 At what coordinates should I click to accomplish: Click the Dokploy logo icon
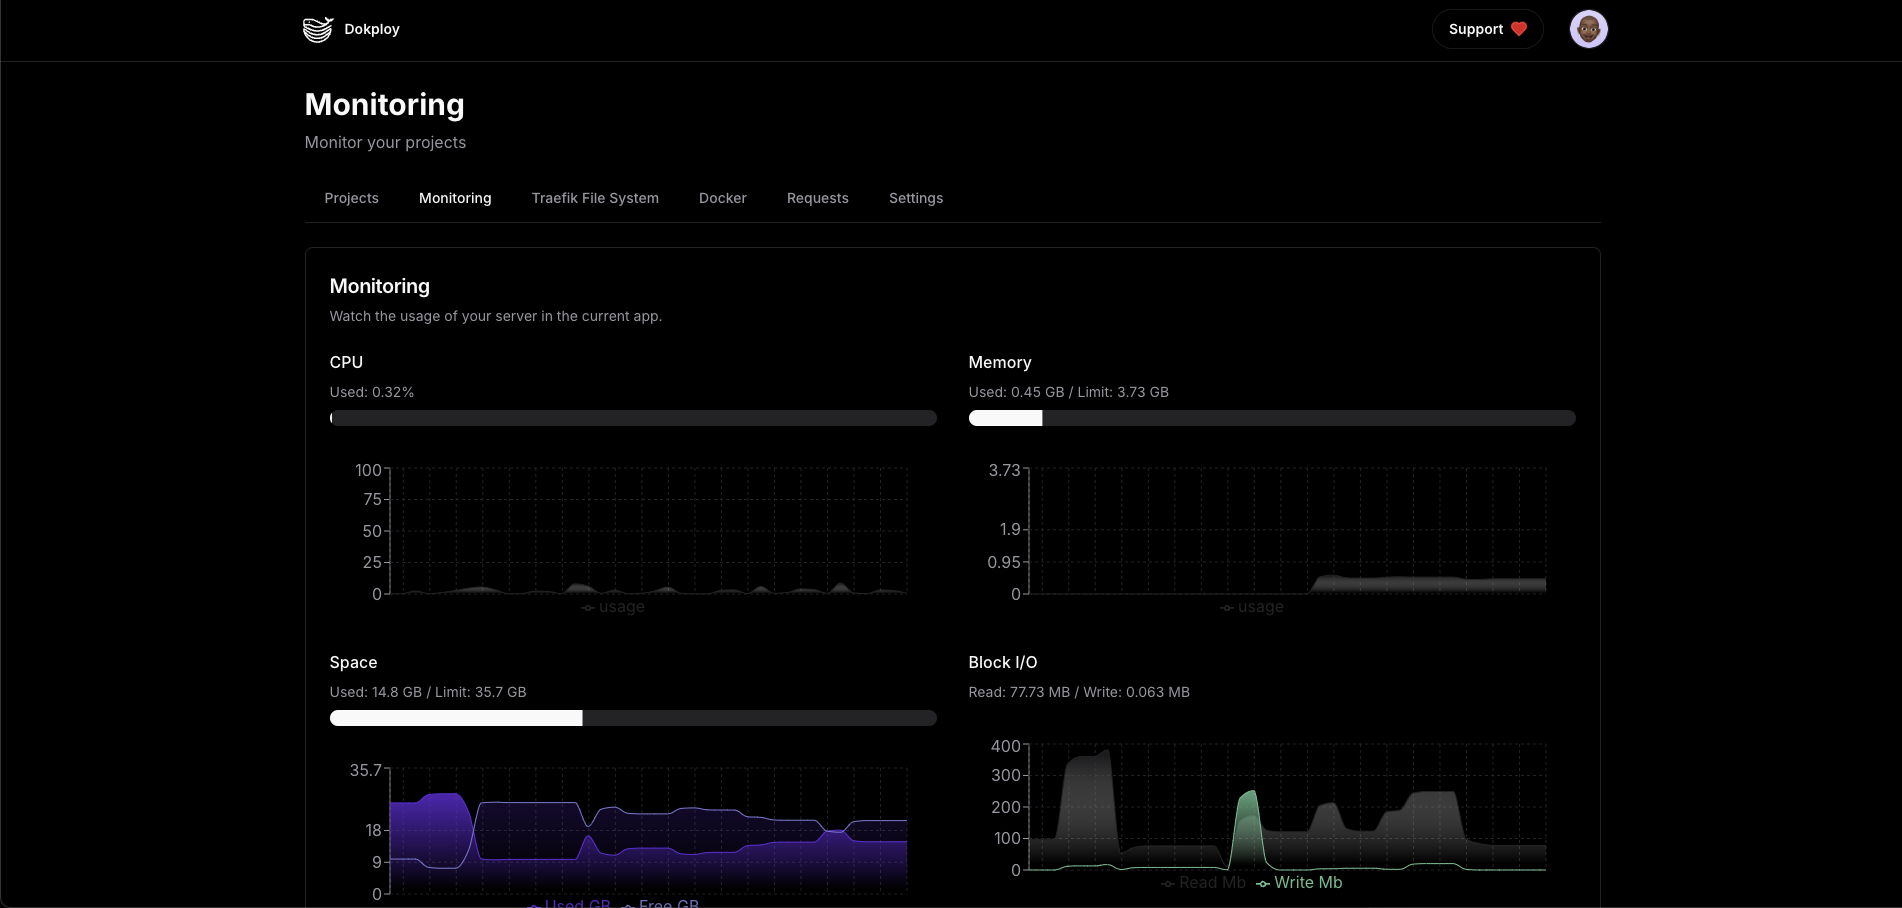[x=317, y=29]
